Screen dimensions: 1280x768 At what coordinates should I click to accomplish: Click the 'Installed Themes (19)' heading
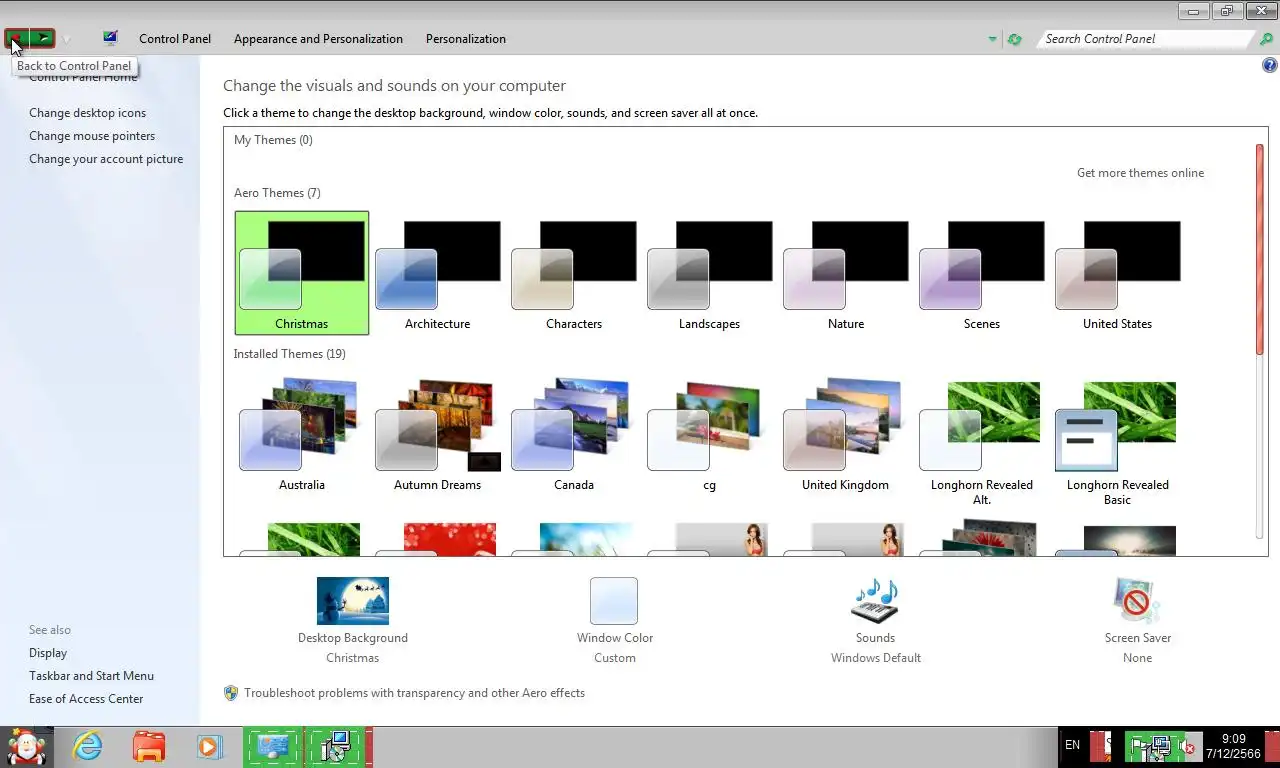pos(289,354)
